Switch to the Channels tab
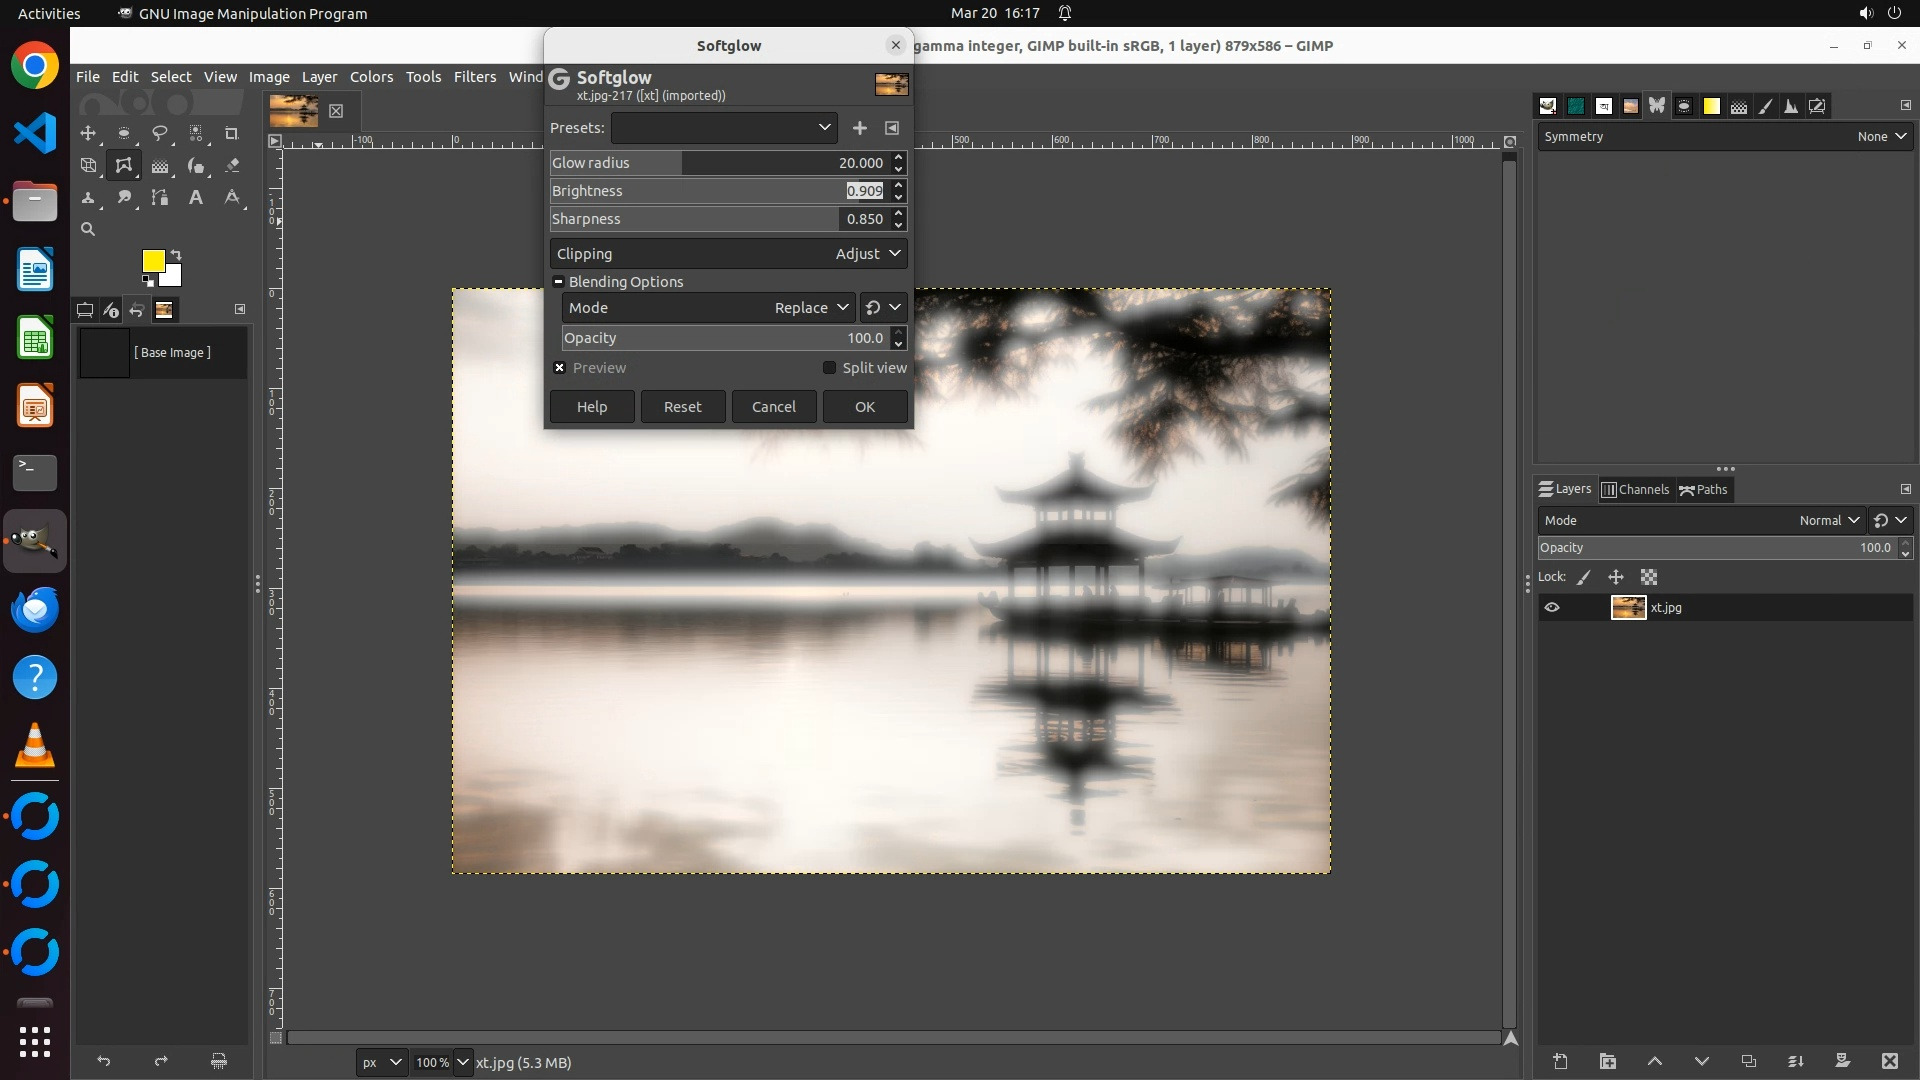The width and height of the screenshot is (1920, 1080). [1636, 489]
